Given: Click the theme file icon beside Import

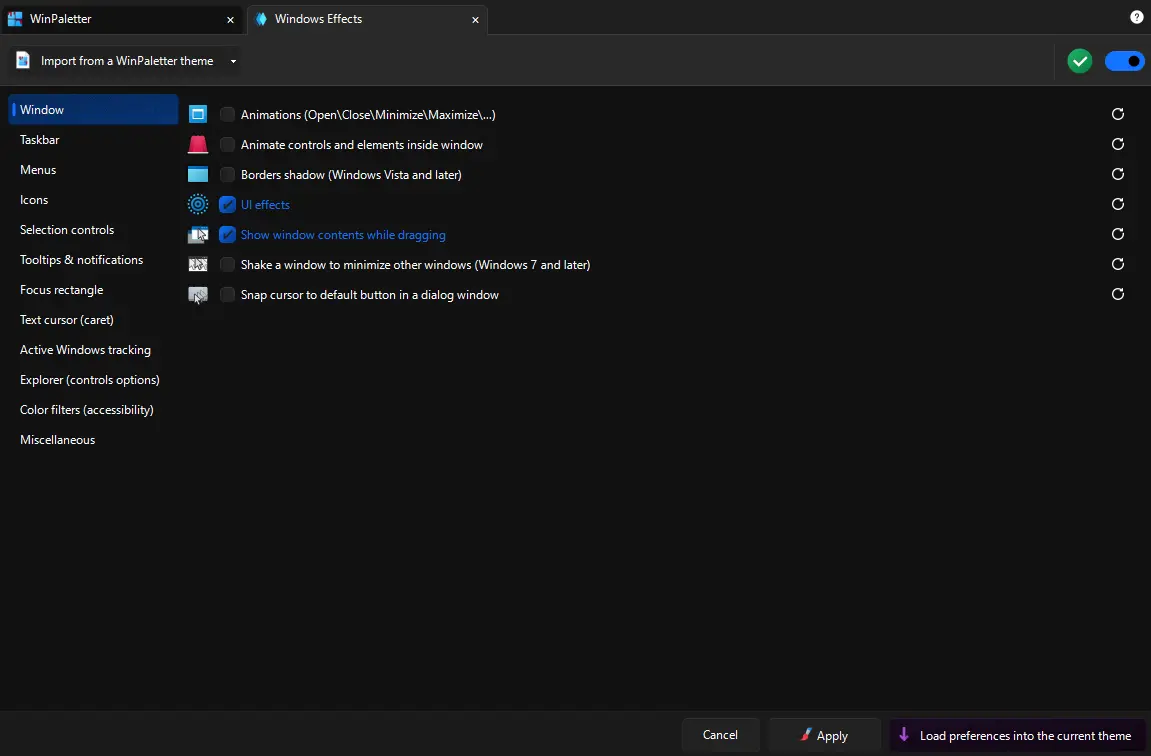Looking at the screenshot, I should click(23, 61).
